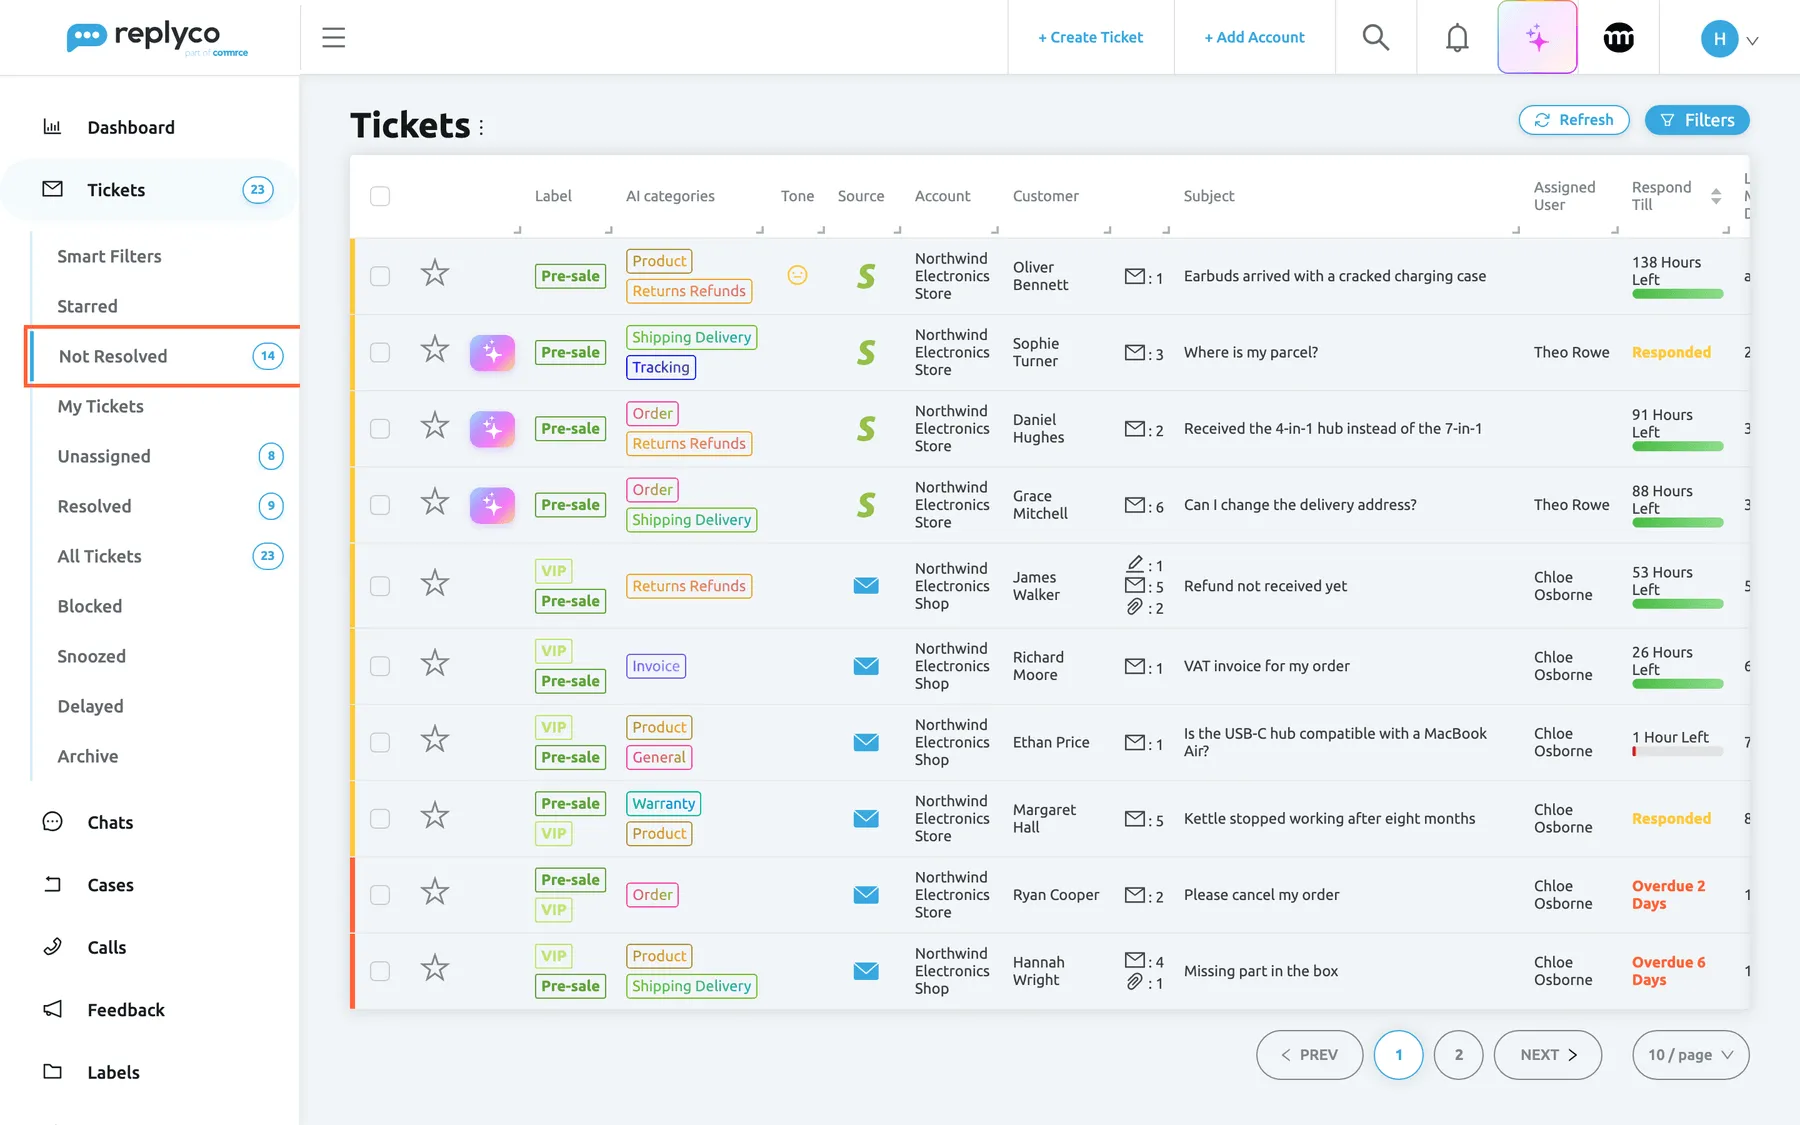This screenshot has height=1125, width=1800.
Task: Select the Not Resolved filter
Action: click(x=163, y=356)
